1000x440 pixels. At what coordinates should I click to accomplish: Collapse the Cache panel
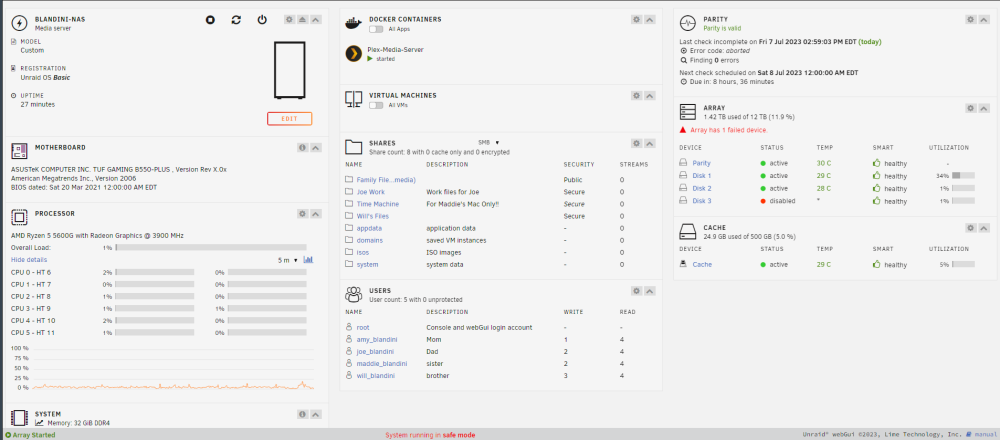coord(983,228)
